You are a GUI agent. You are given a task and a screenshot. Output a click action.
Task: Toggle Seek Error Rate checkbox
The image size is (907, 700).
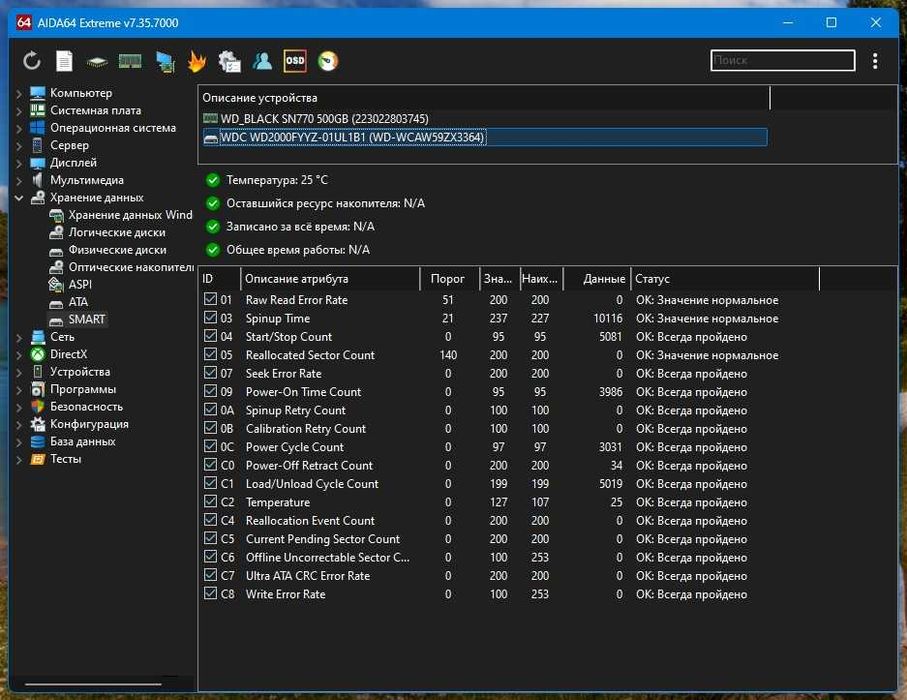tap(211, 373)
